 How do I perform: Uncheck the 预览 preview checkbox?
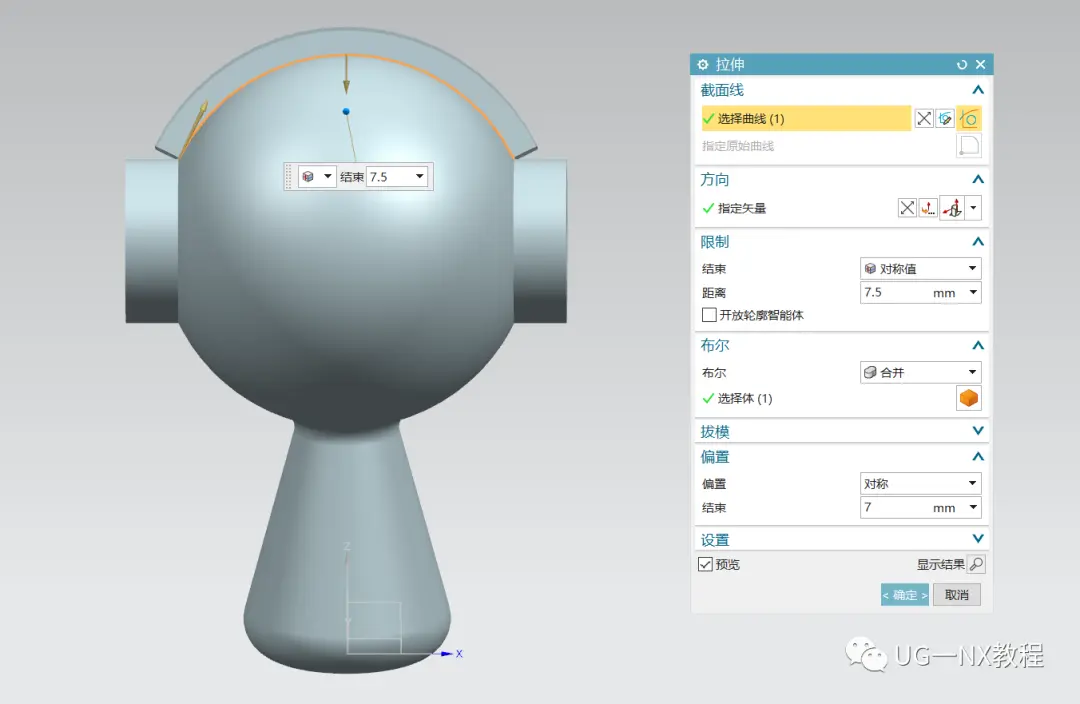point(705,564)
